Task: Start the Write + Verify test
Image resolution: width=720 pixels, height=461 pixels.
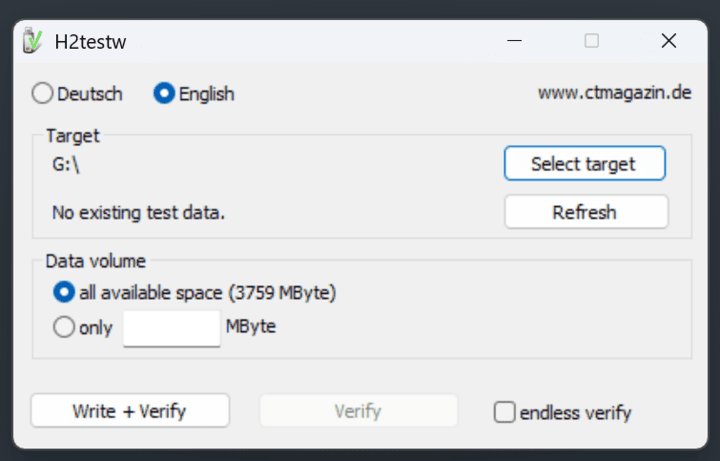Action: pos(130,410)
